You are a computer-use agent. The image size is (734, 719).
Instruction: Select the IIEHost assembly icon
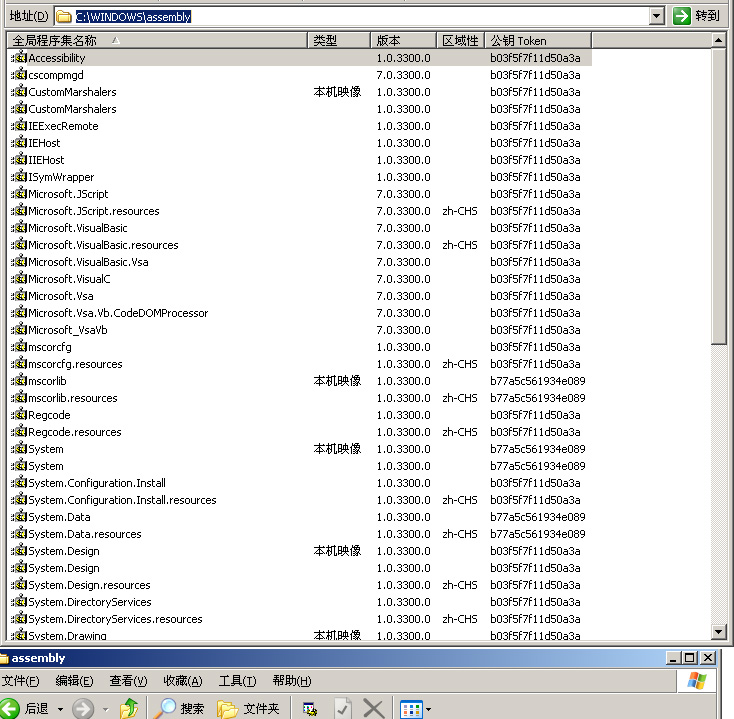[x=19, y=160]
